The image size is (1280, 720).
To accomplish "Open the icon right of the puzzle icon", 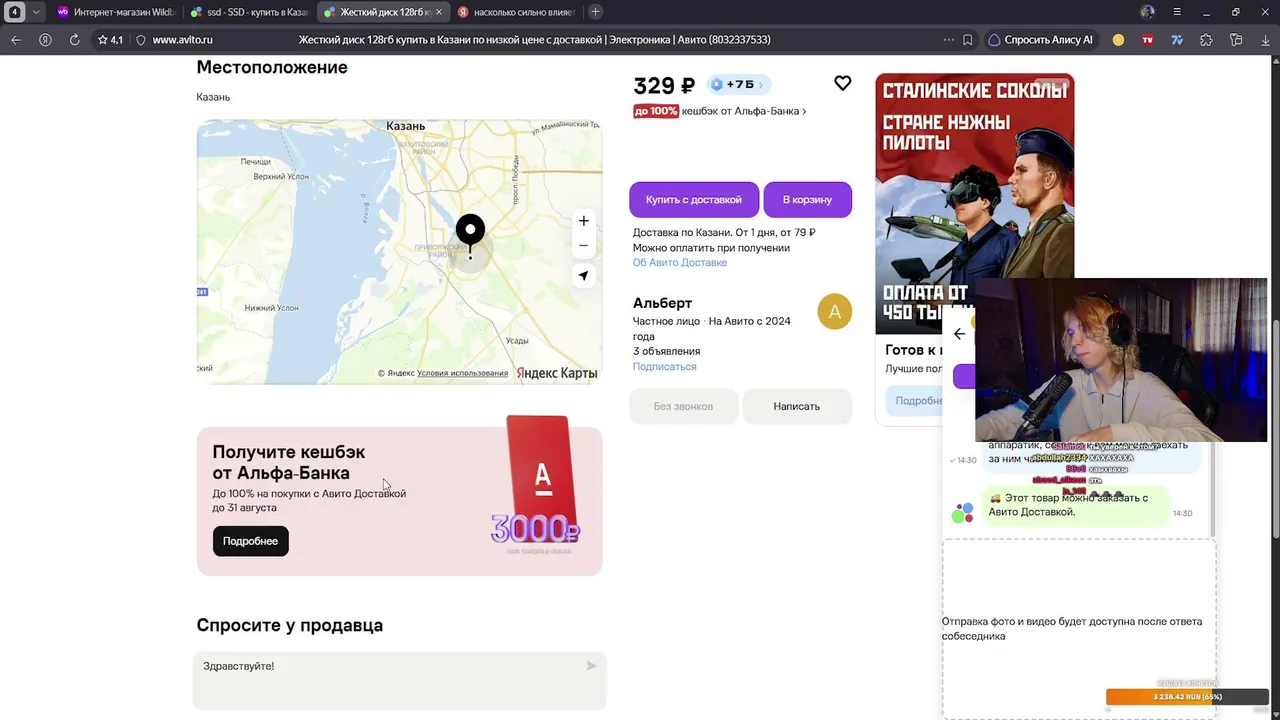I will (1236, 40).
